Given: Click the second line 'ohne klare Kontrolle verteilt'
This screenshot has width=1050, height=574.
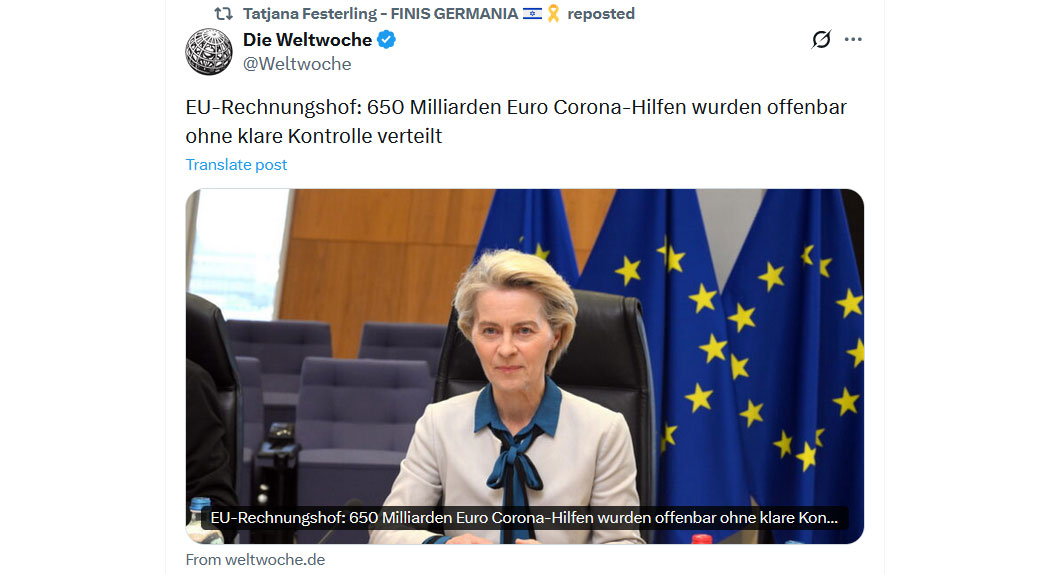Looking at the screenshot, I should pos(314,136).
